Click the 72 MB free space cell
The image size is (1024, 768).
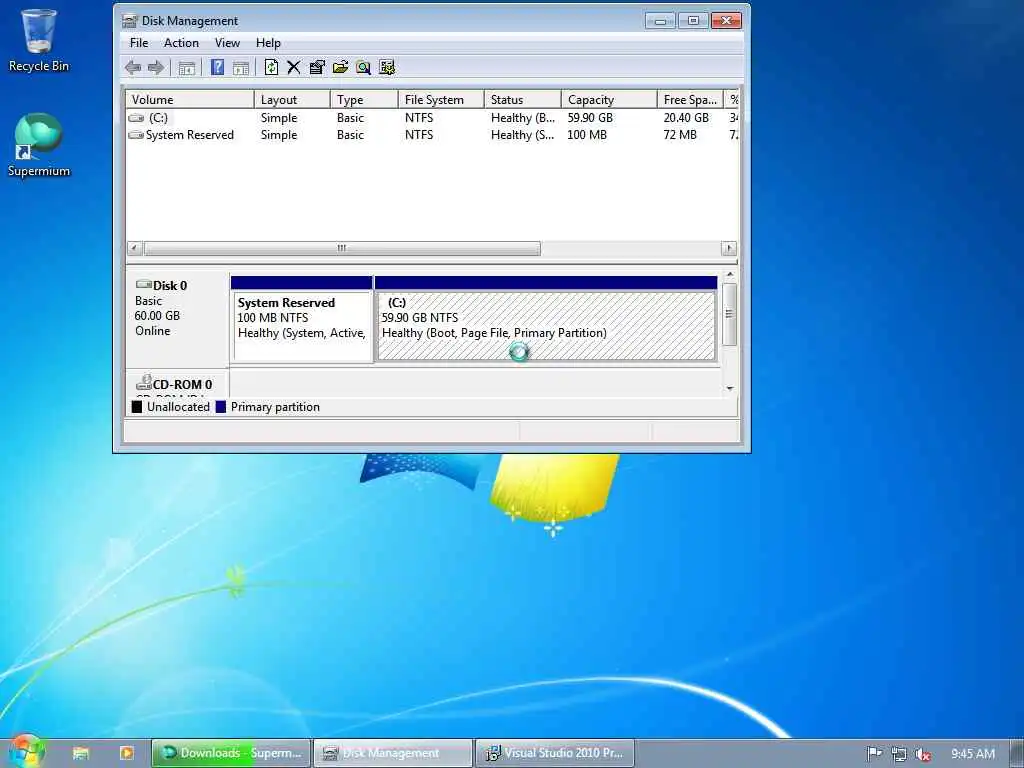(x=680, y=135)
